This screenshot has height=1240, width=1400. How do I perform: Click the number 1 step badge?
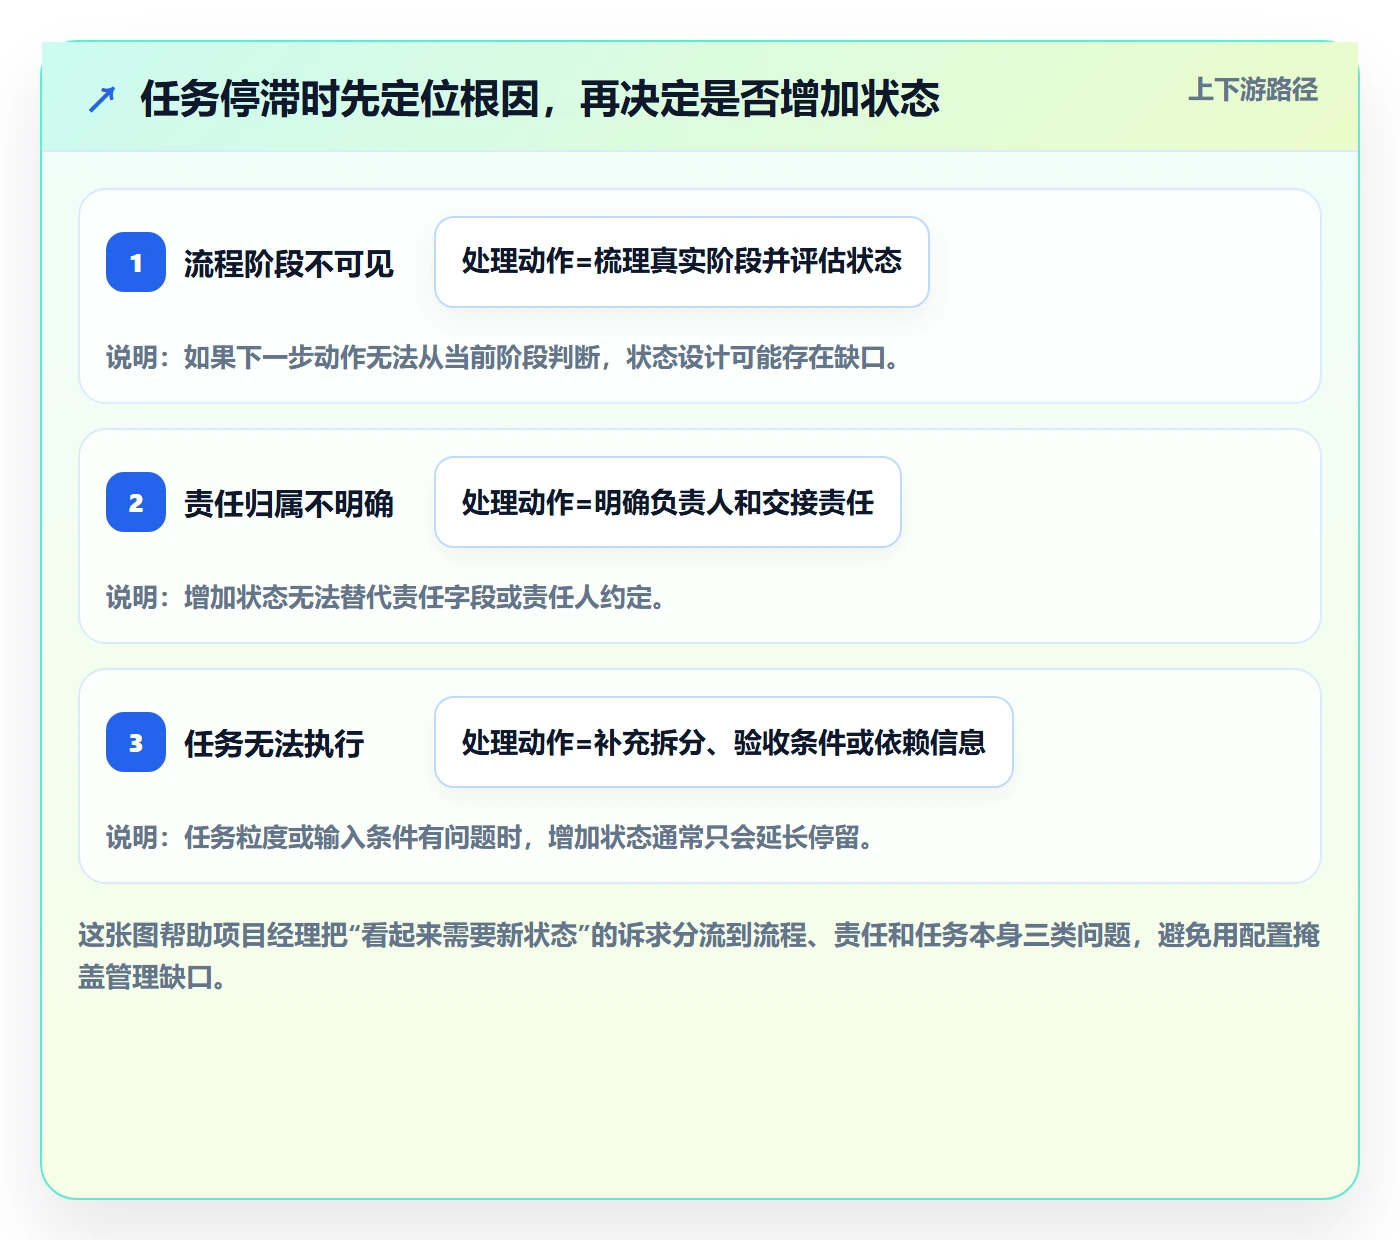coord(136,262)
